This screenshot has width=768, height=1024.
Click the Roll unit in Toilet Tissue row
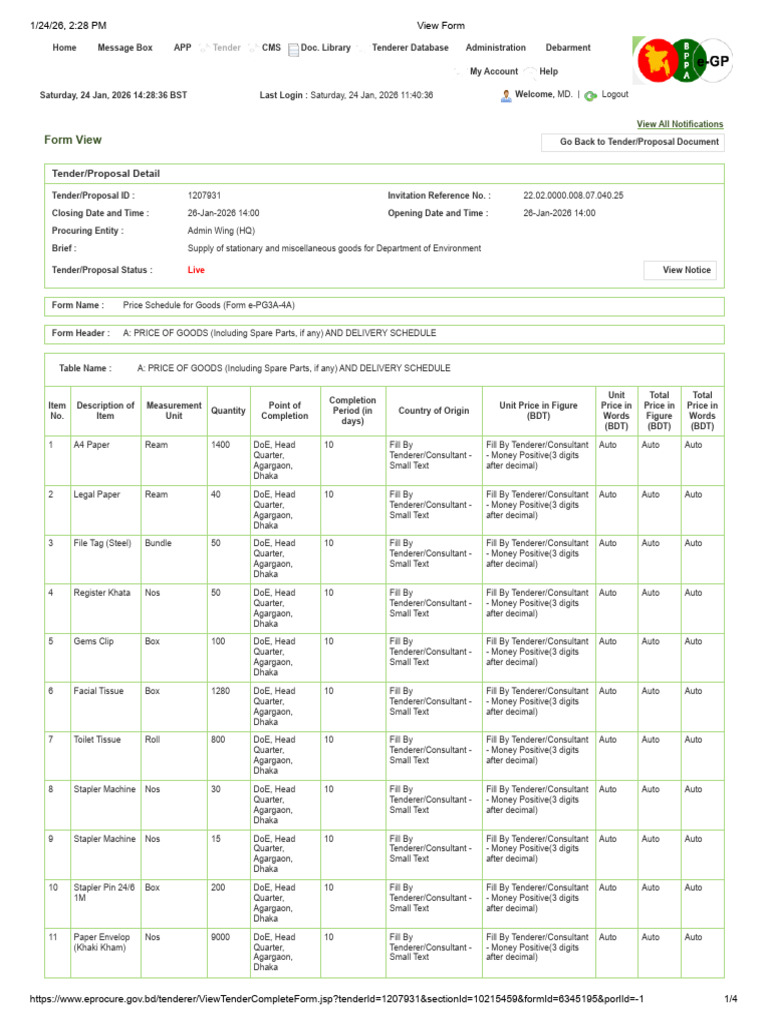152,740
